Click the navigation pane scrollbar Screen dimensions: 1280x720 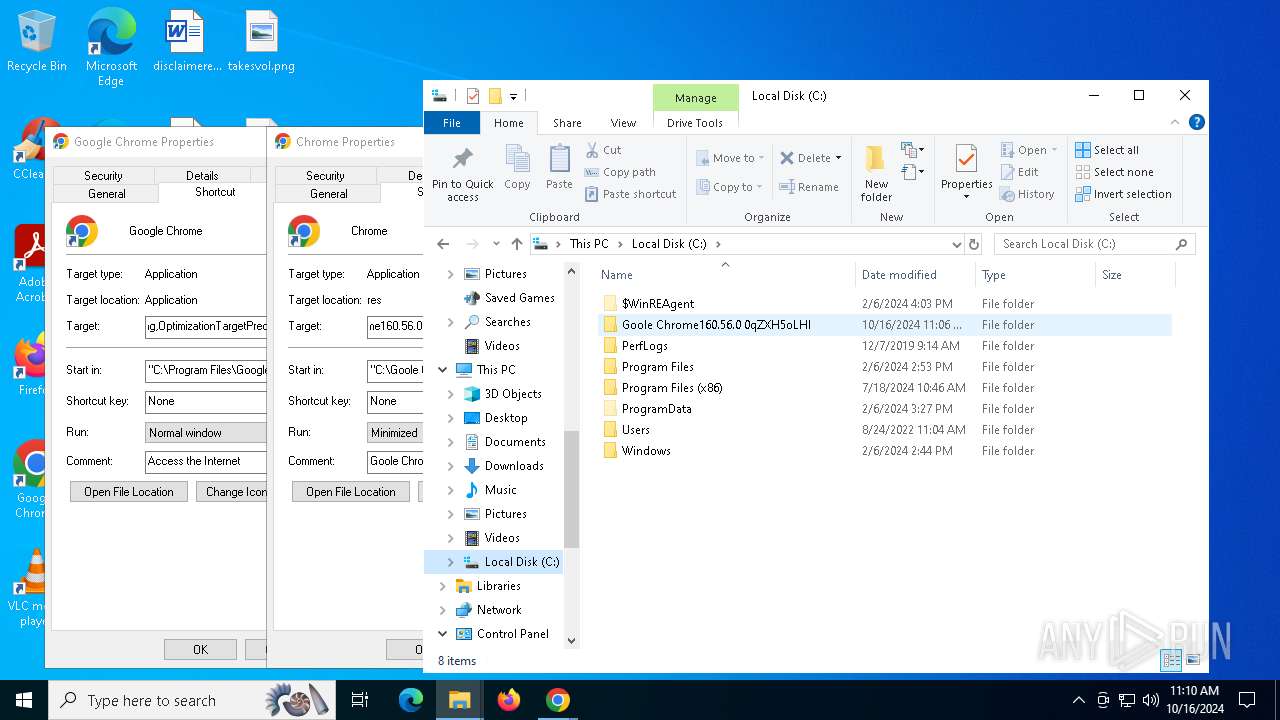click(x=572, y=490)
